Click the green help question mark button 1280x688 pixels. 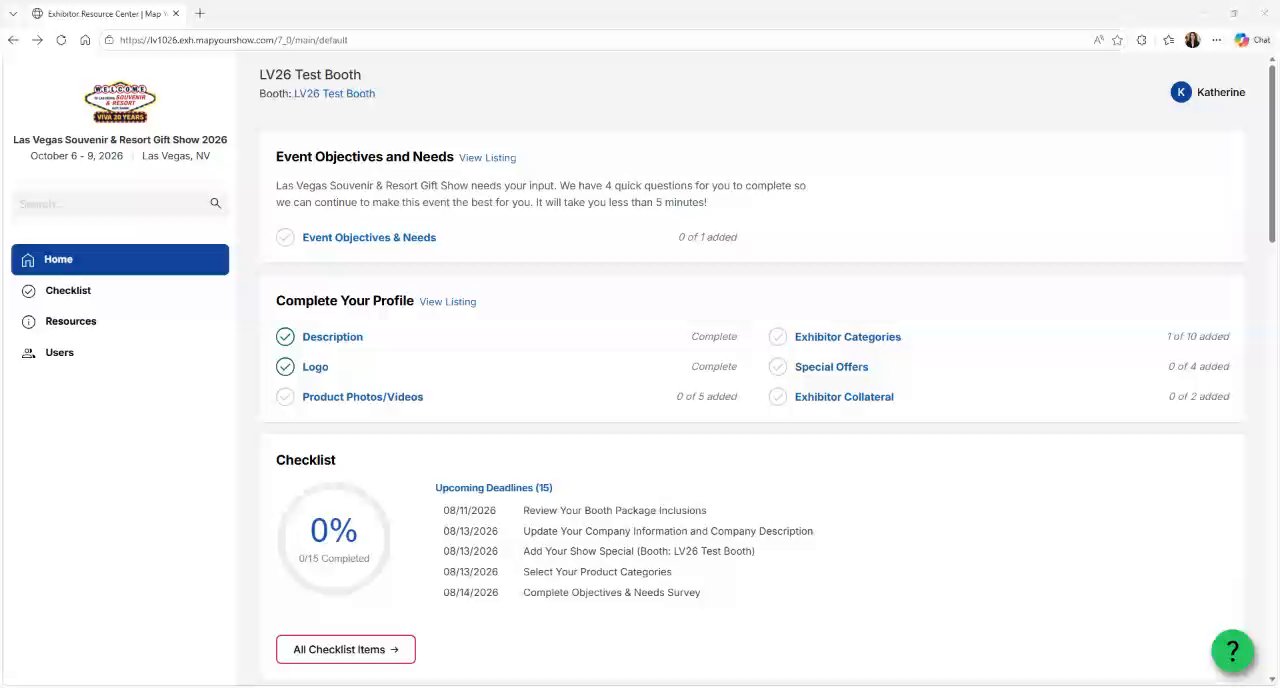click(1232, 651)
